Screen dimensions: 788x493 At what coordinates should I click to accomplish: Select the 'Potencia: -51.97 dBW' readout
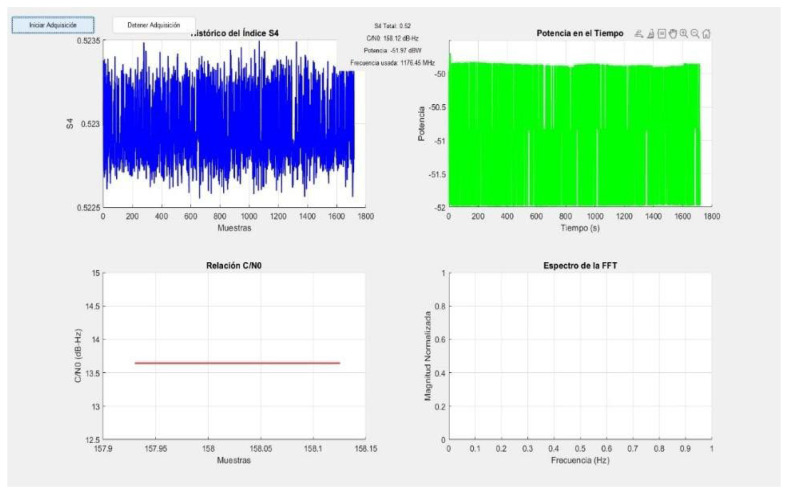coord(392,51)
